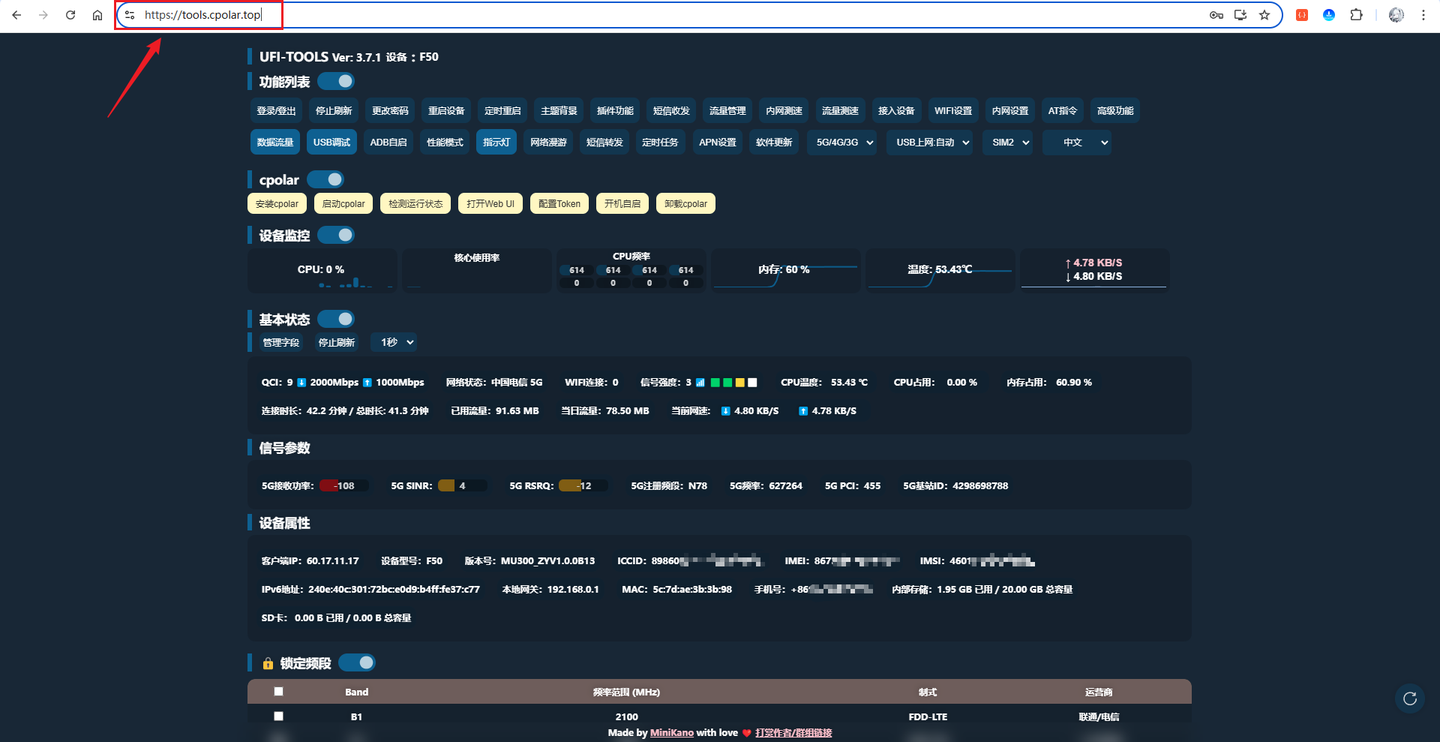Open the saved passwords key icon
1440x742 pixels.
tap(1216, 15)
